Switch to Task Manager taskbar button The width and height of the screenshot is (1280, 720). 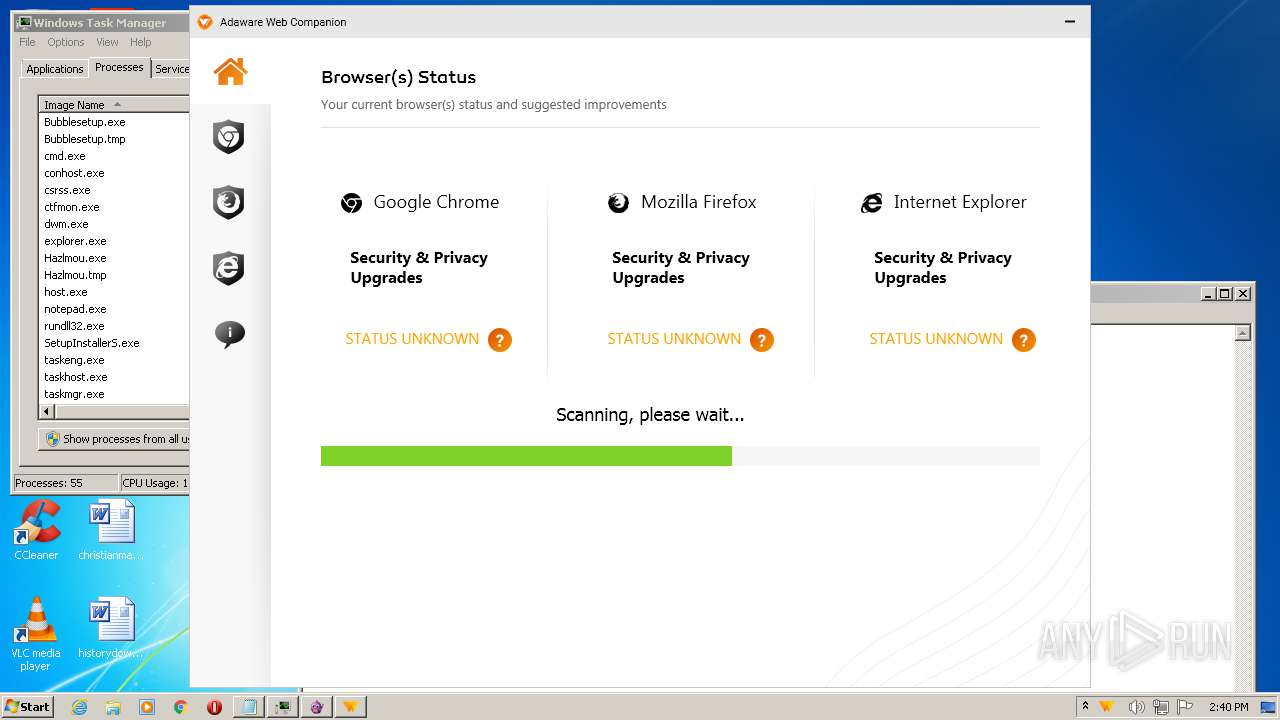click(283, 707)
